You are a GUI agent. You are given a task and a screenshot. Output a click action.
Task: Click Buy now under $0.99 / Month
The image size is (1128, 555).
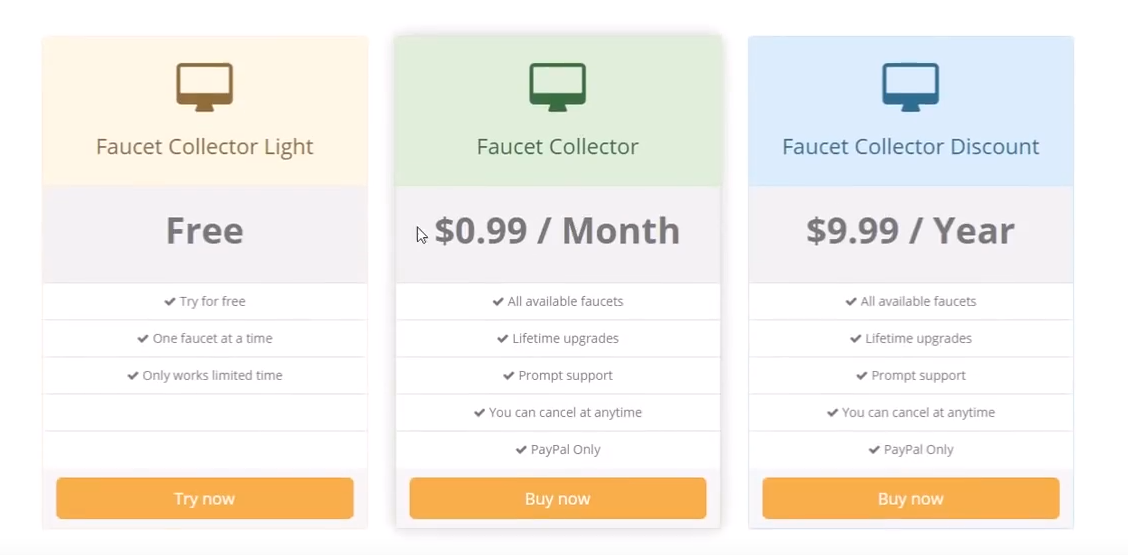click(558, 498)
